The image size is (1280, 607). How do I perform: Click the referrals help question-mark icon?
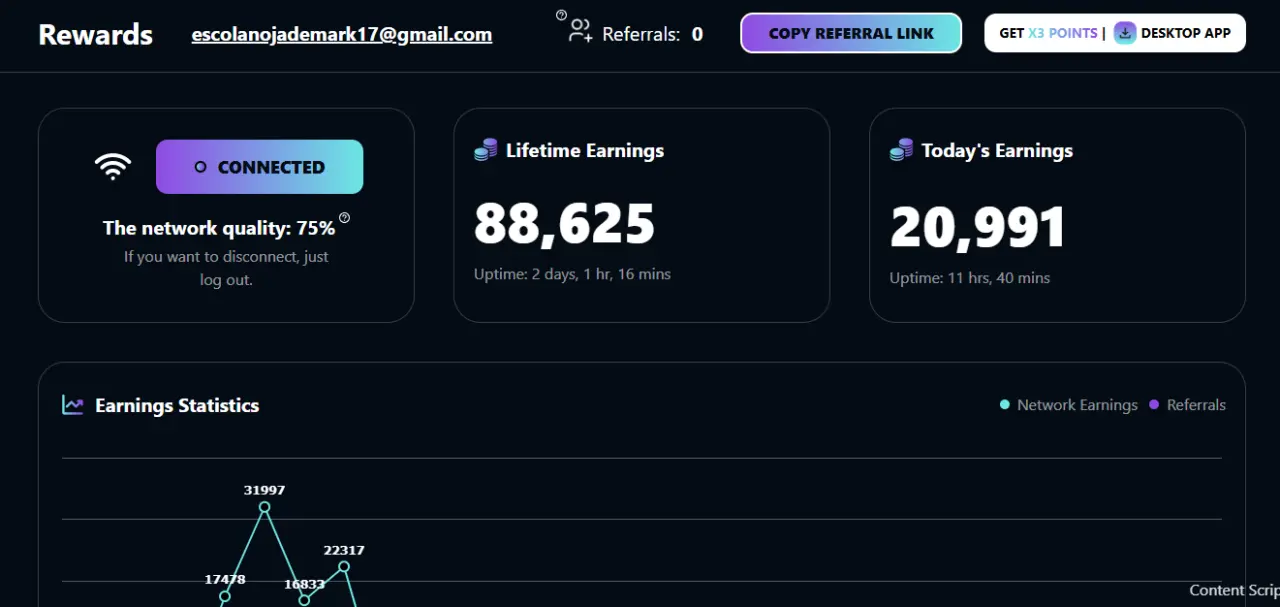point(561,15)
